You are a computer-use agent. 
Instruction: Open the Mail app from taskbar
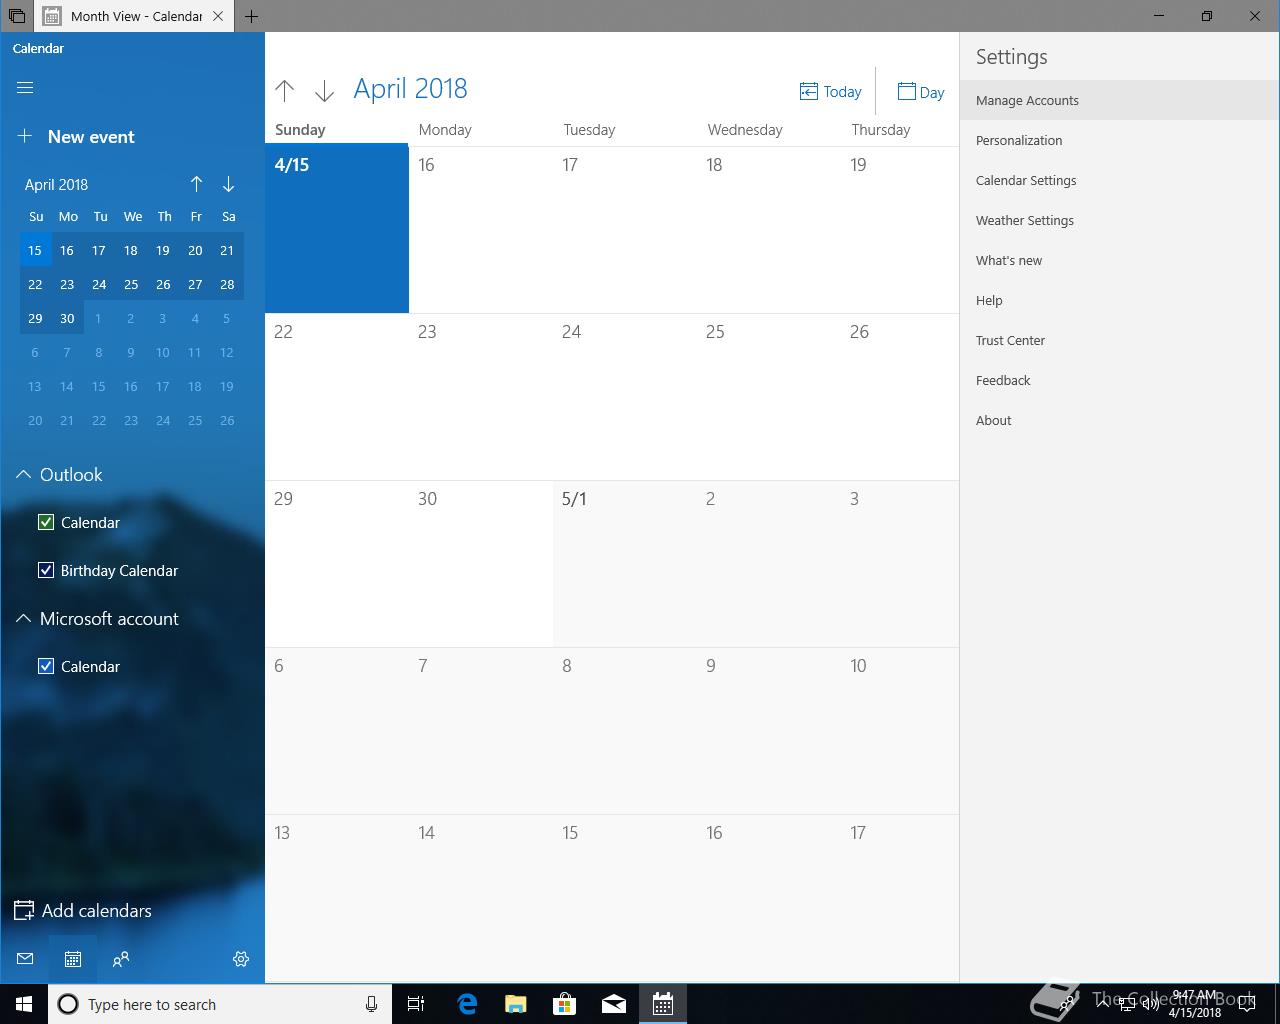tap(614, 1004)
